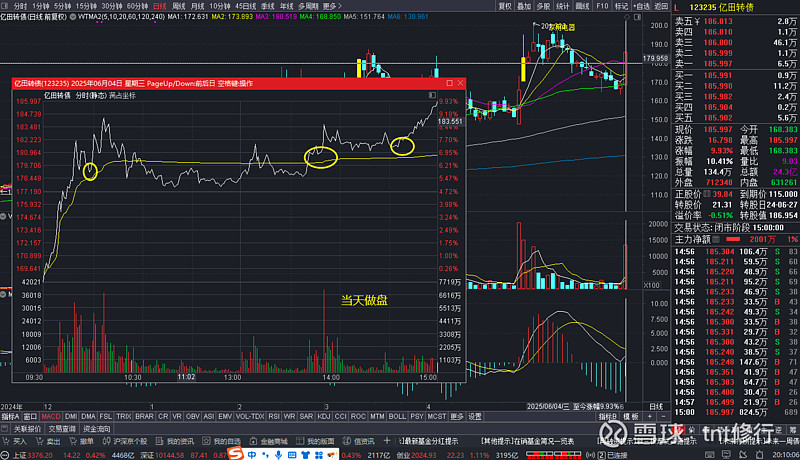The width and height of the screenshot is (800, 460).
Task: Open the 自选 add-to-watchlist dropdown
Action: coord(641,6)
